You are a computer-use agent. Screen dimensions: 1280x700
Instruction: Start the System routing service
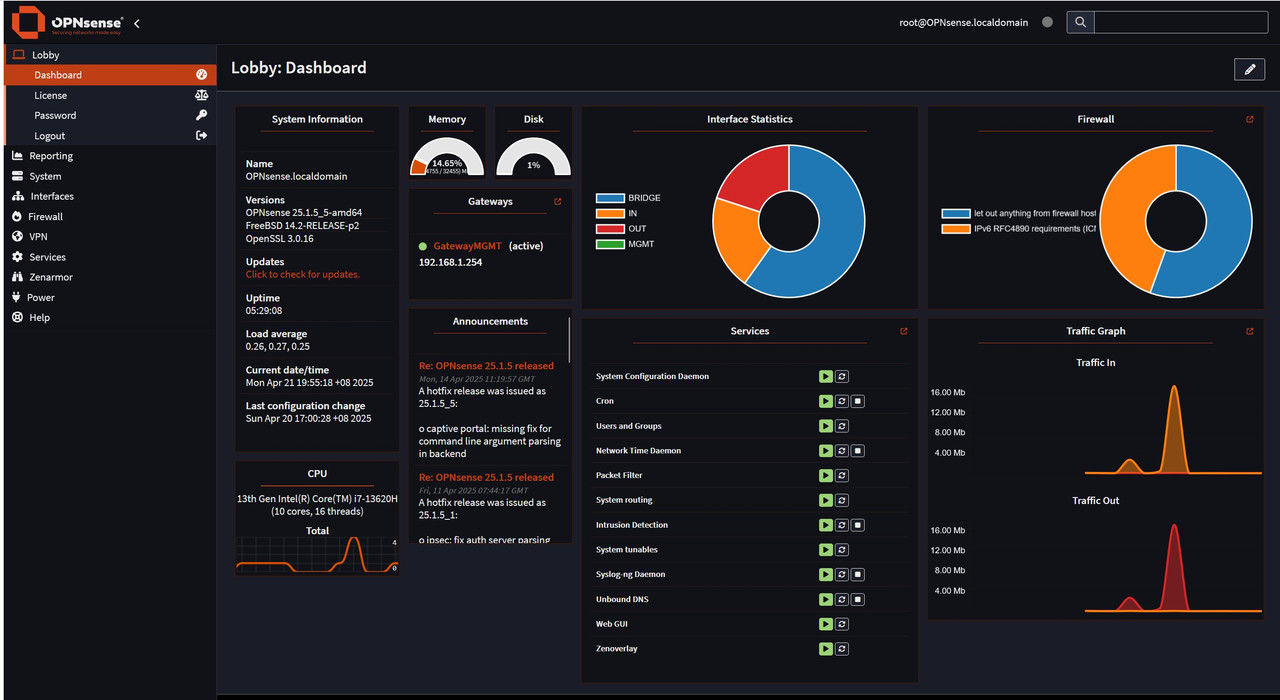pyautogui.click(x=825, y=500)
